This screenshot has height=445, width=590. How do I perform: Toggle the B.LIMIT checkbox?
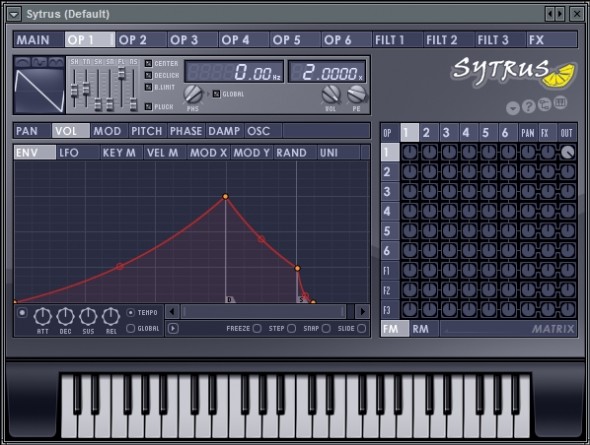click(149, 87)
